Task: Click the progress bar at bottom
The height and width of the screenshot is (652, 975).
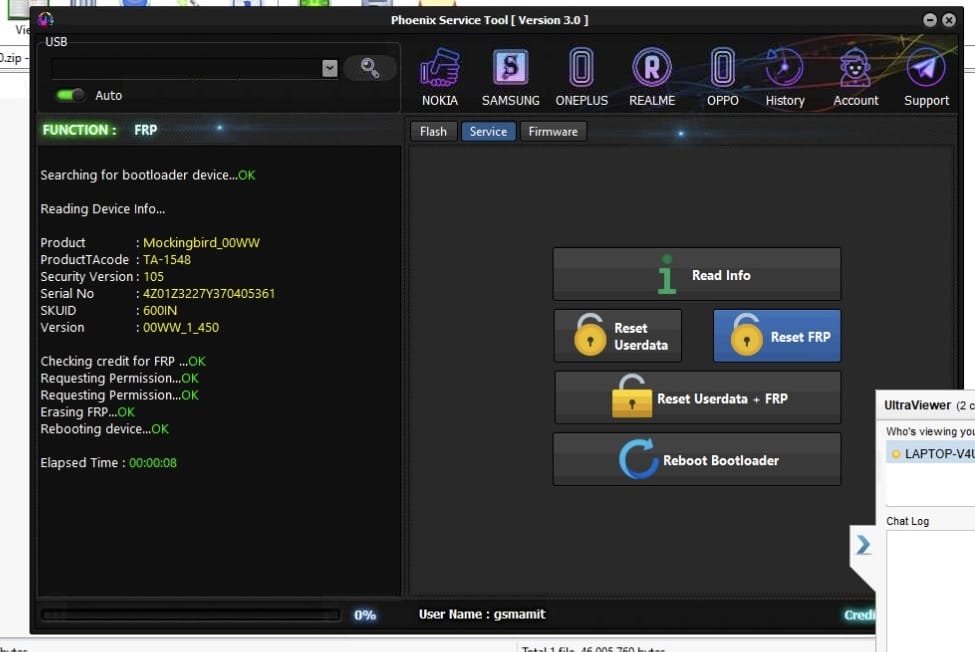Action: coord(190,615)
